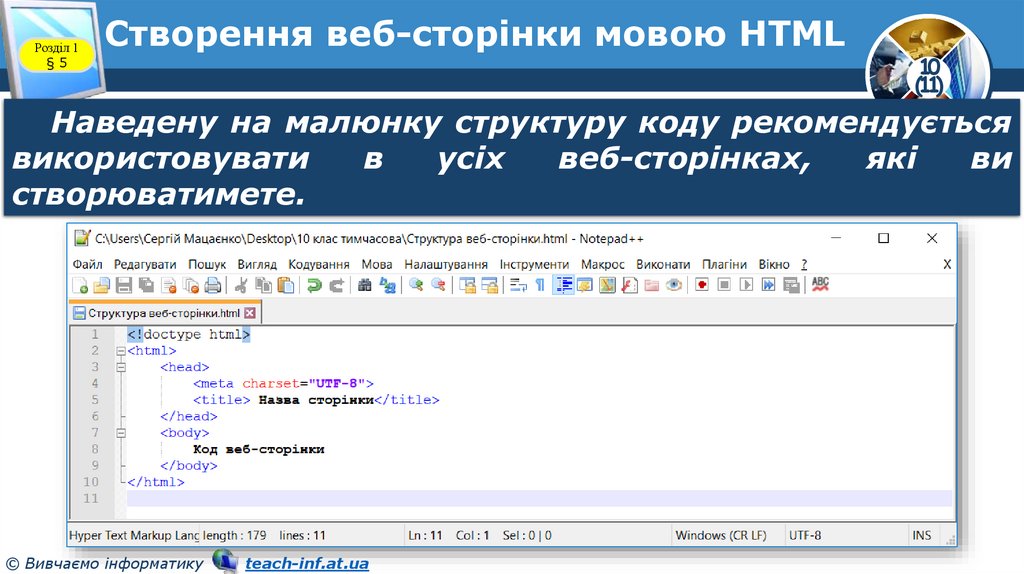Image resolution: width=1024 pixels, height=574 pixels.
Task: Close the Структура веб-сторінки.html tab with its red X
Action: pyautogui.click(x=249, y=313)
